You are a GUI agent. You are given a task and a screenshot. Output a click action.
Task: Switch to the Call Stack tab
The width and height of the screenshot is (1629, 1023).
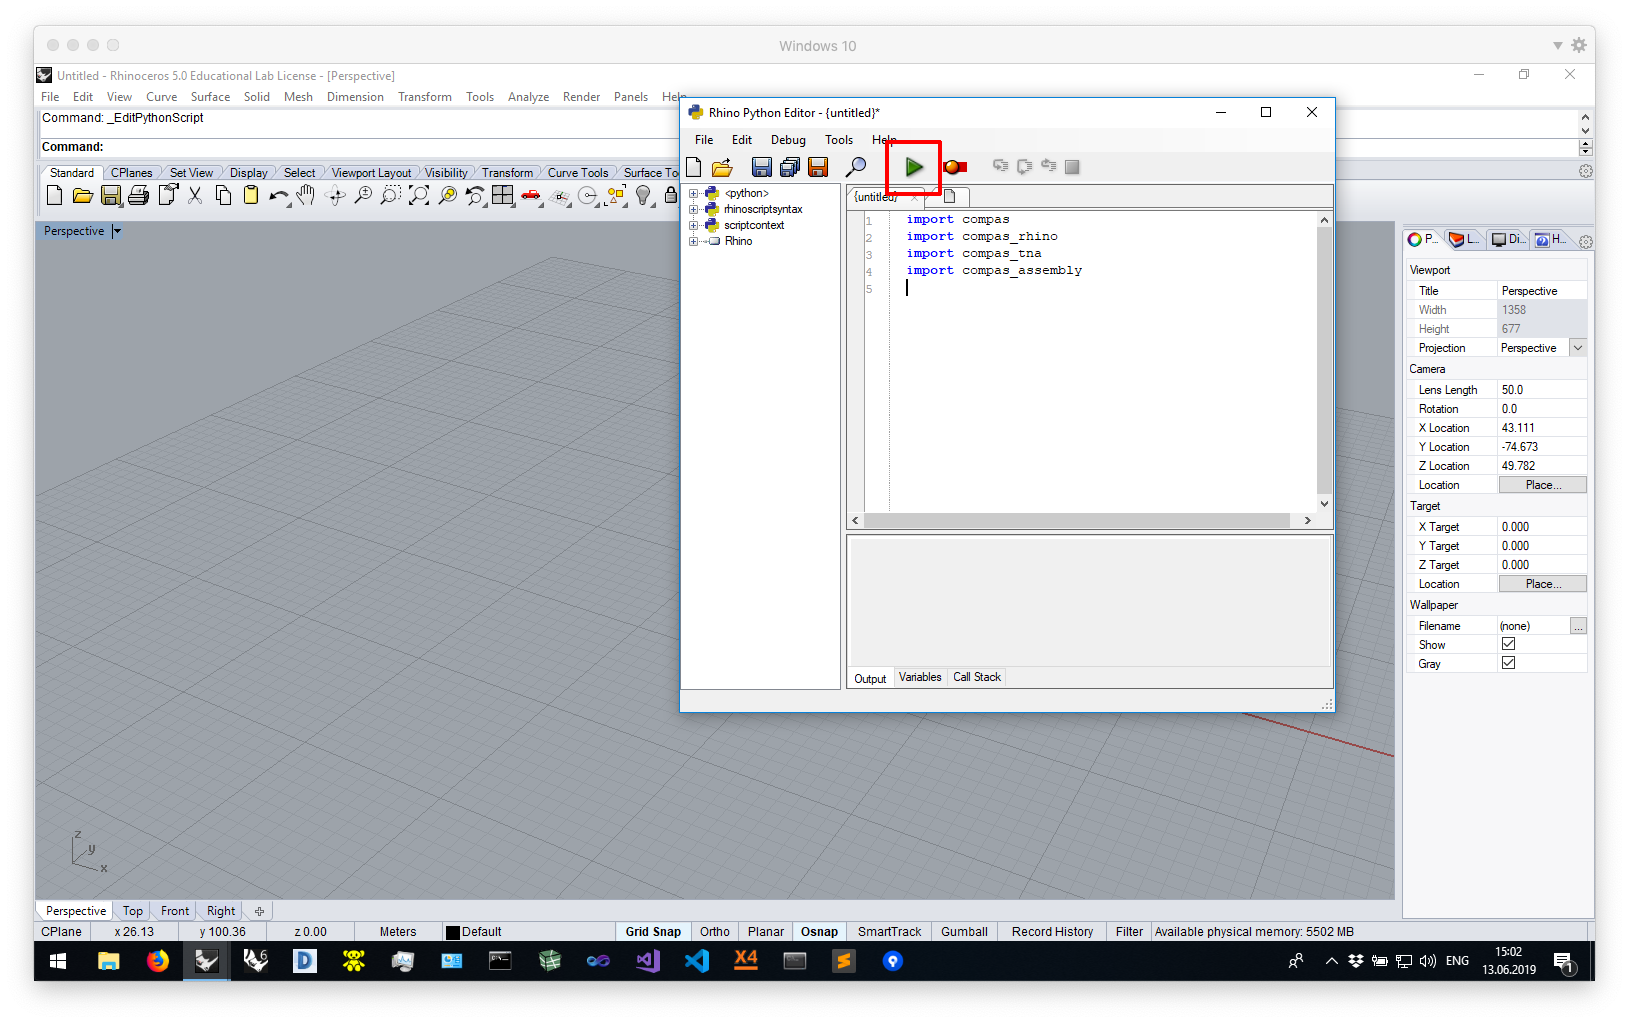[x=977, y=677]
